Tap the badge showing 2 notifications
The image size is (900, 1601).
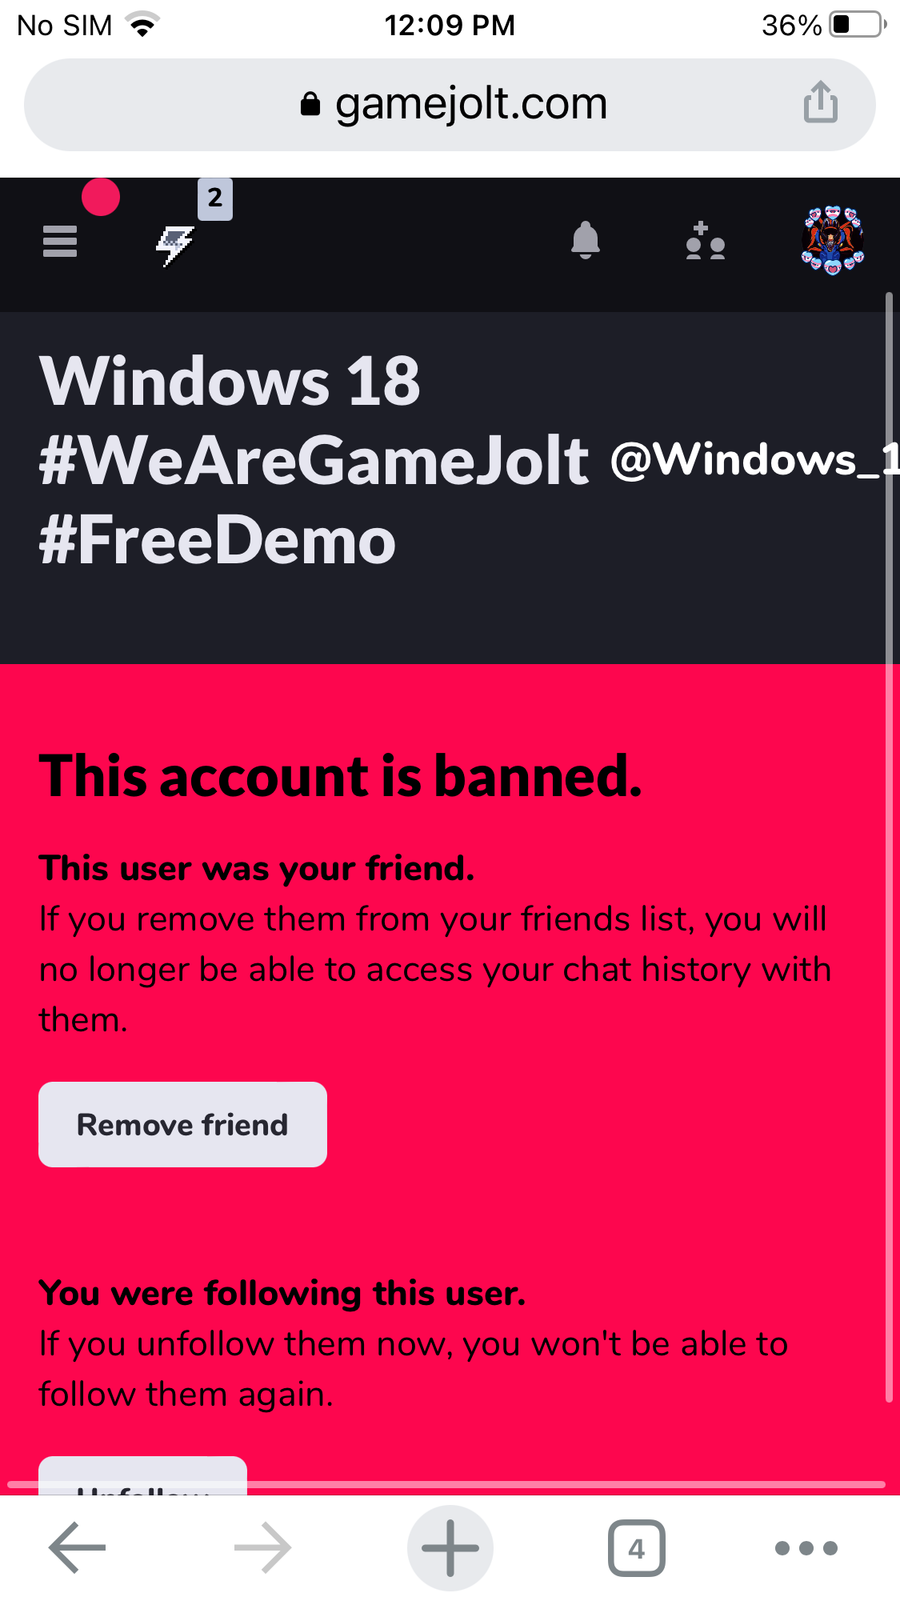[x=215, y=198]
